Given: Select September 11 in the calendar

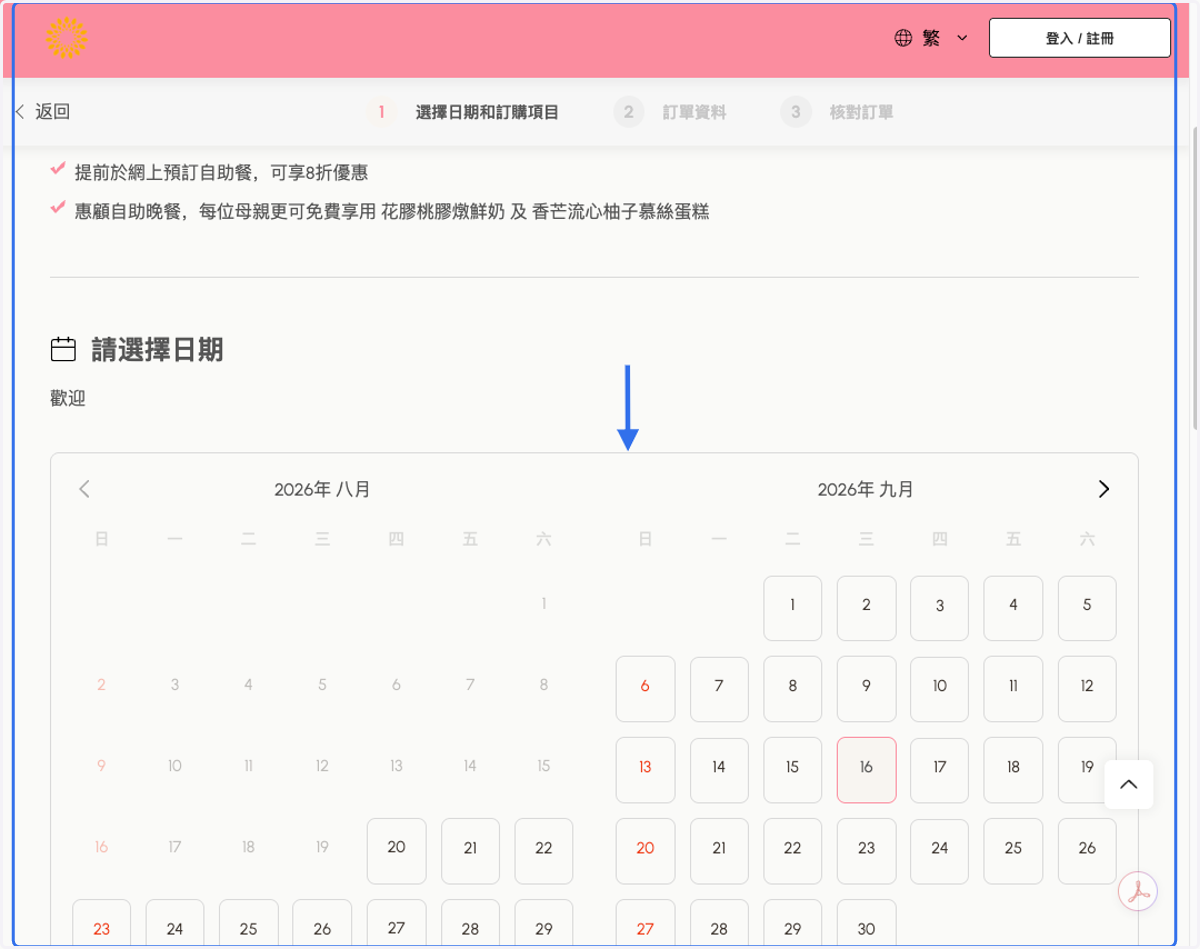Looking at the screenshot, I should [x=1014, y=689].
